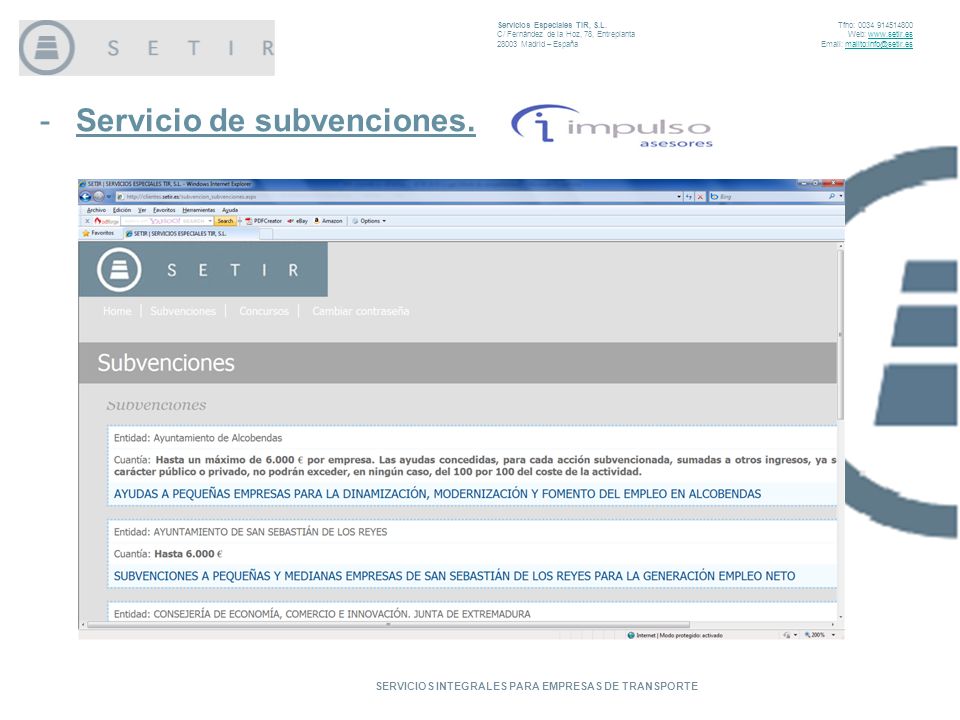
Task: Open the recent pages dropdown beside the forward arrow
Action: point(109,197)
